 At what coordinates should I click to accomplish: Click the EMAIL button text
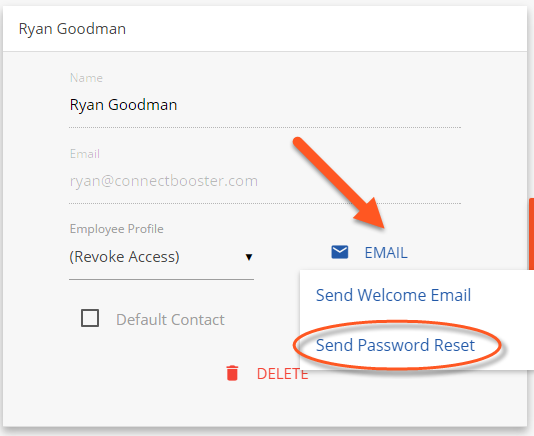(386, 253)
